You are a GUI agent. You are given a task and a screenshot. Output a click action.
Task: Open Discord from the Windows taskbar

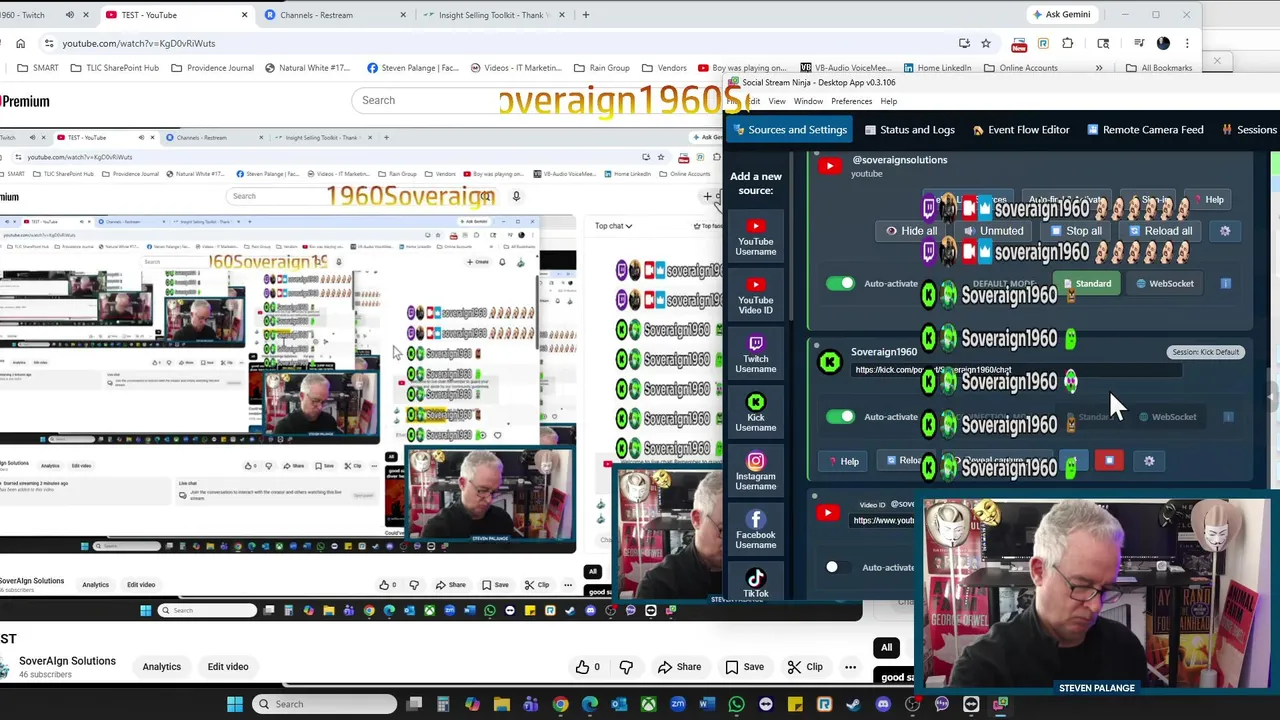coord(883,704)
